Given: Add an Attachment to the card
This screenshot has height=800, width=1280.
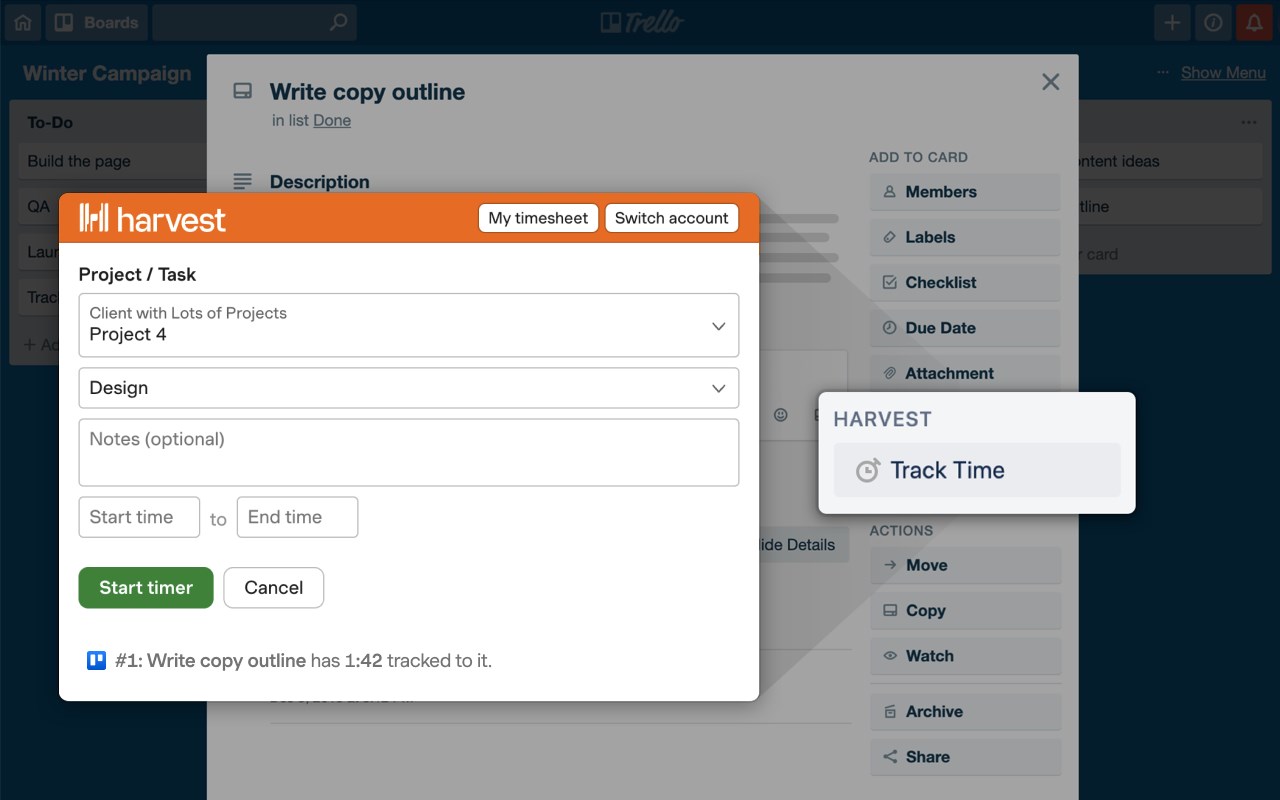Looking at the screenshot, I should pos(965,373).
